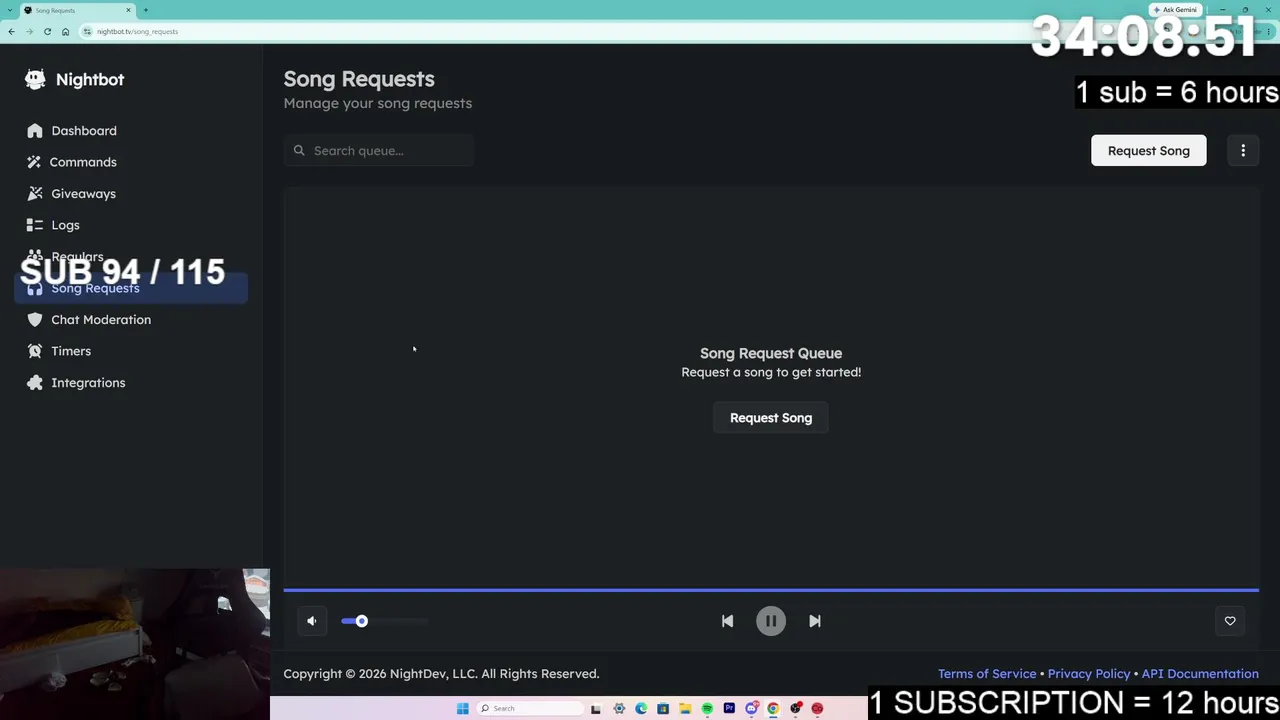1280x720 pixels.
Task: Open a new browser tab
Action: (x=146, y=10)
